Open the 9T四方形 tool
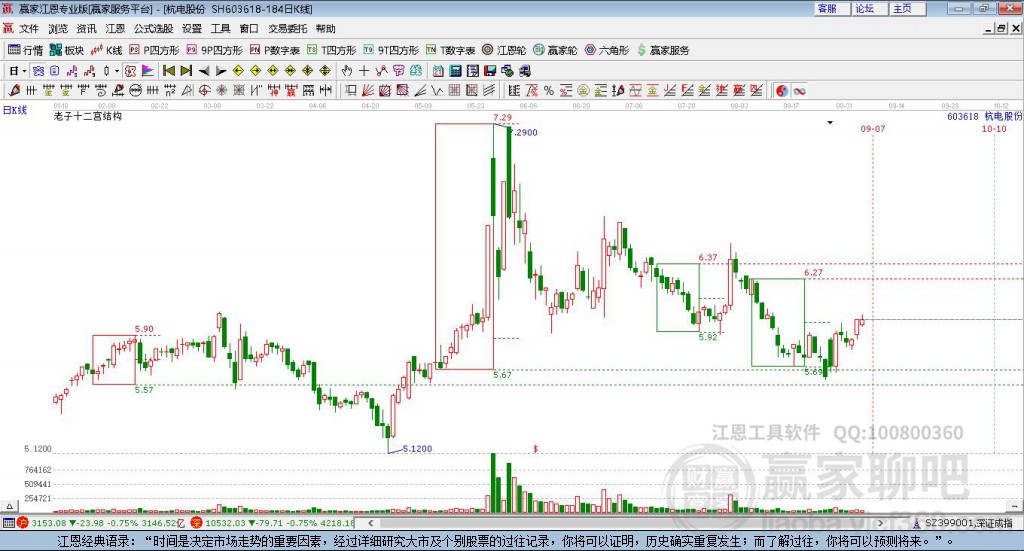Screen dimensions: 1024x551 391,50
